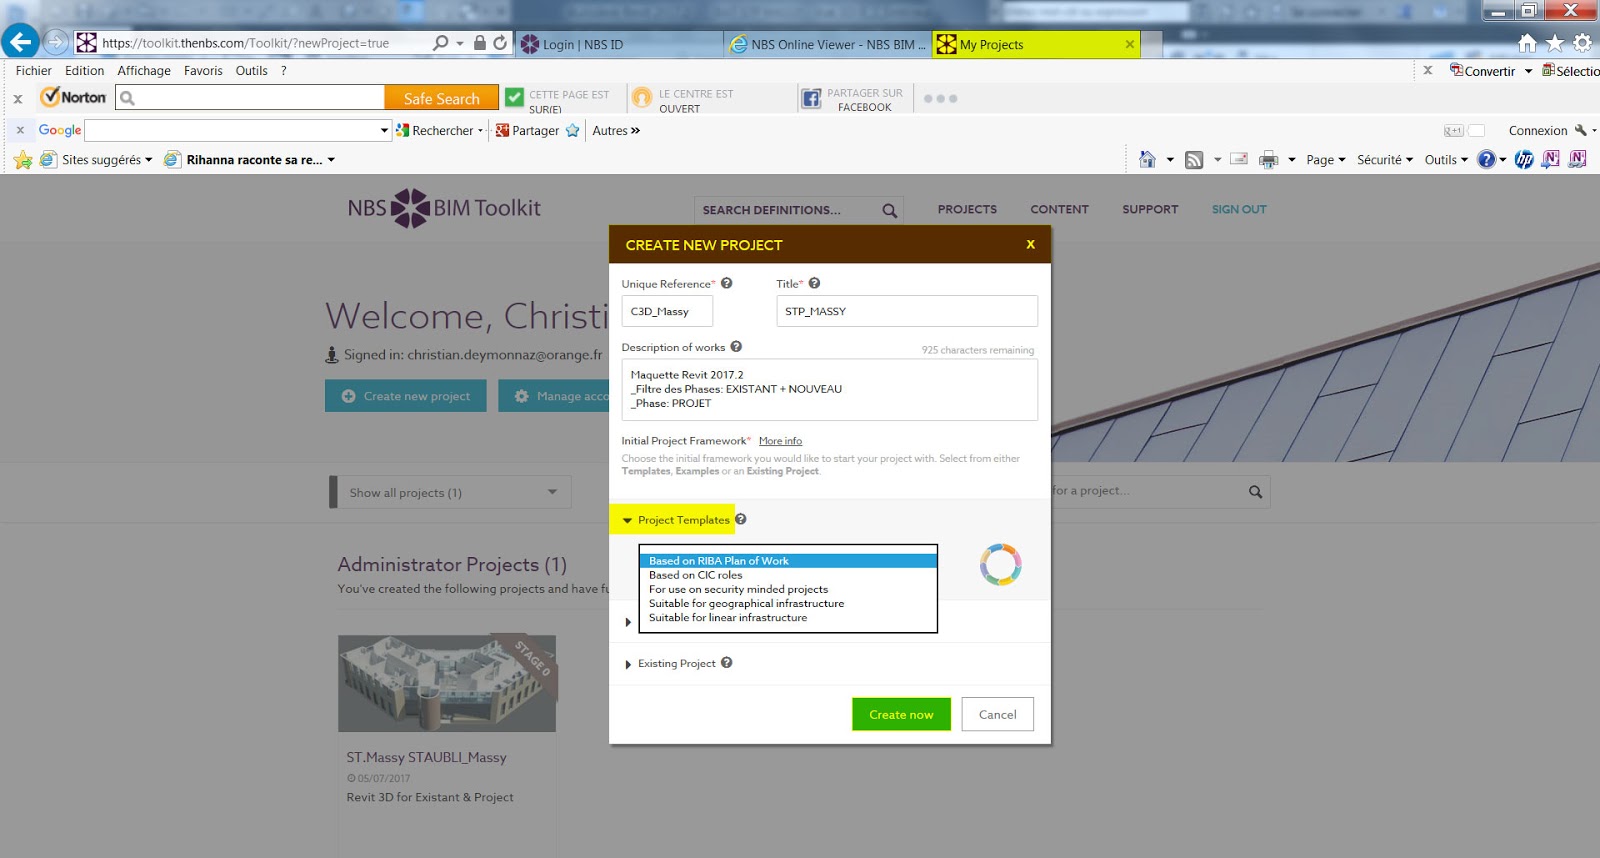
Task: Click the Print icon in command bar
Action: 1269,160
